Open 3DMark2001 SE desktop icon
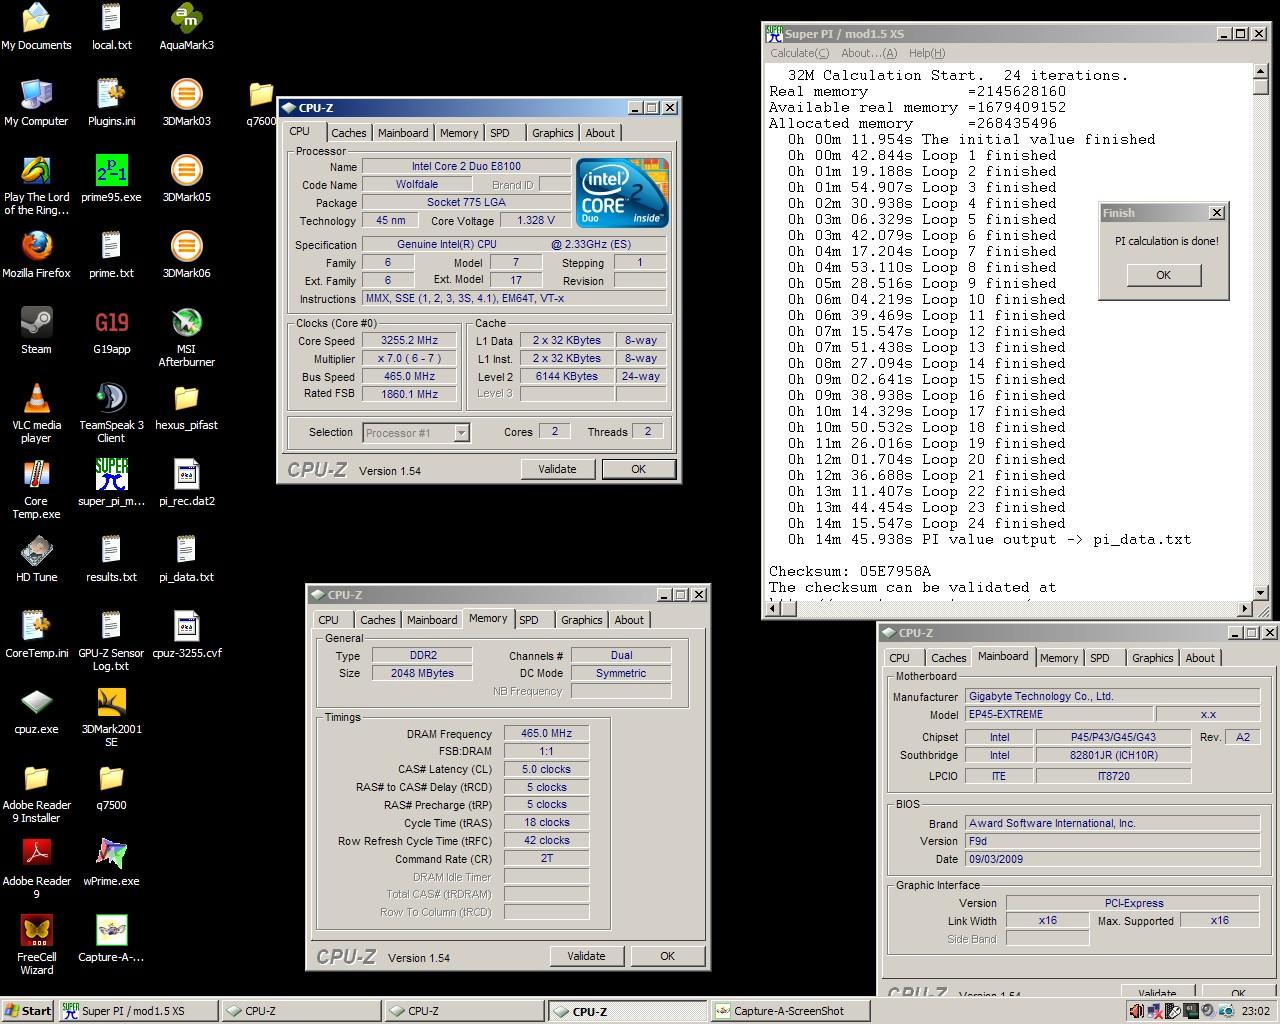1280x1024 pixels. click(x=111, y=717)
